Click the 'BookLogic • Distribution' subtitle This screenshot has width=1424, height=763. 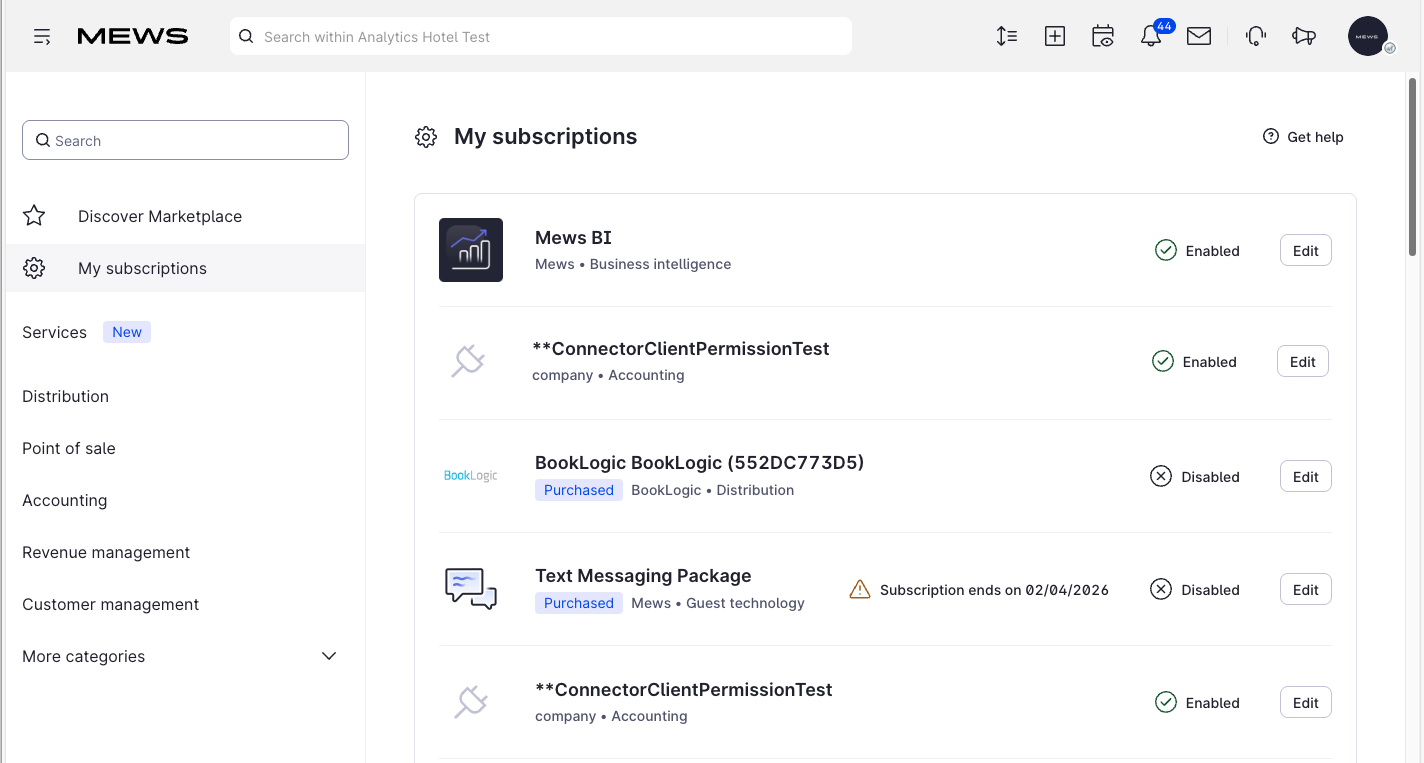point(712,490)
